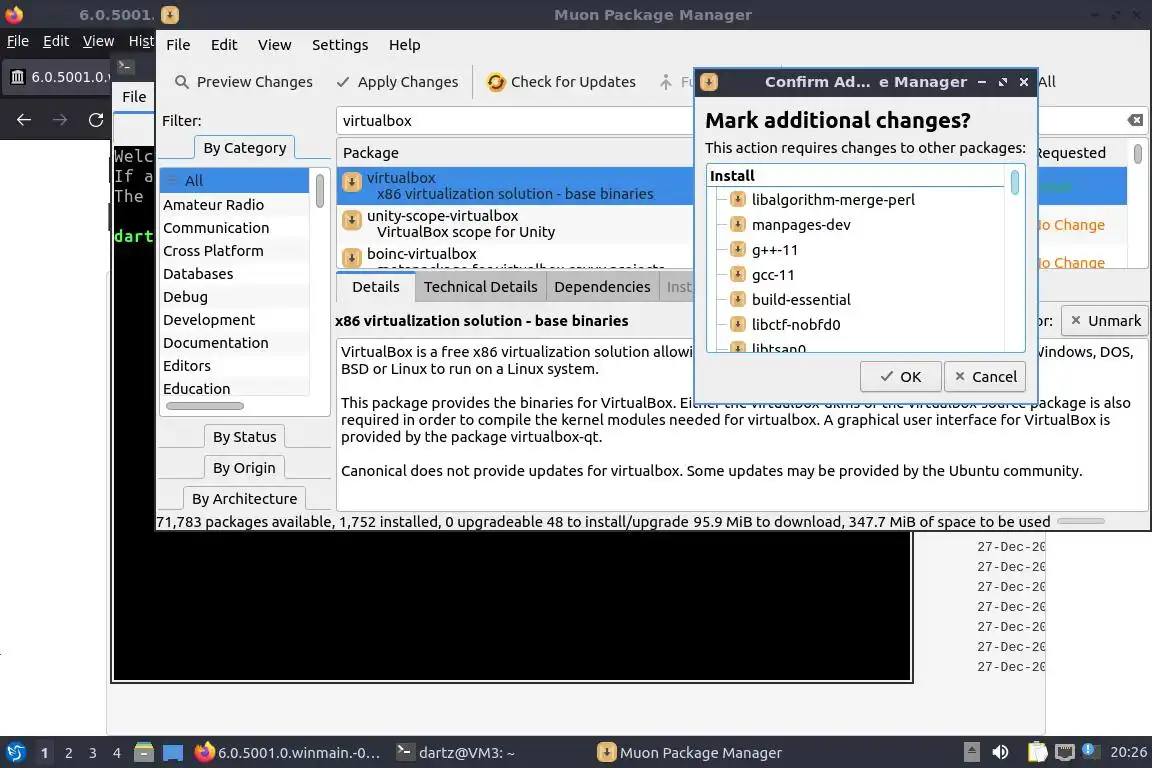Click the clipboard icon in system tray
Image resolution: width=1152 pixels, height=768 pixels.
pos(1037,753)
